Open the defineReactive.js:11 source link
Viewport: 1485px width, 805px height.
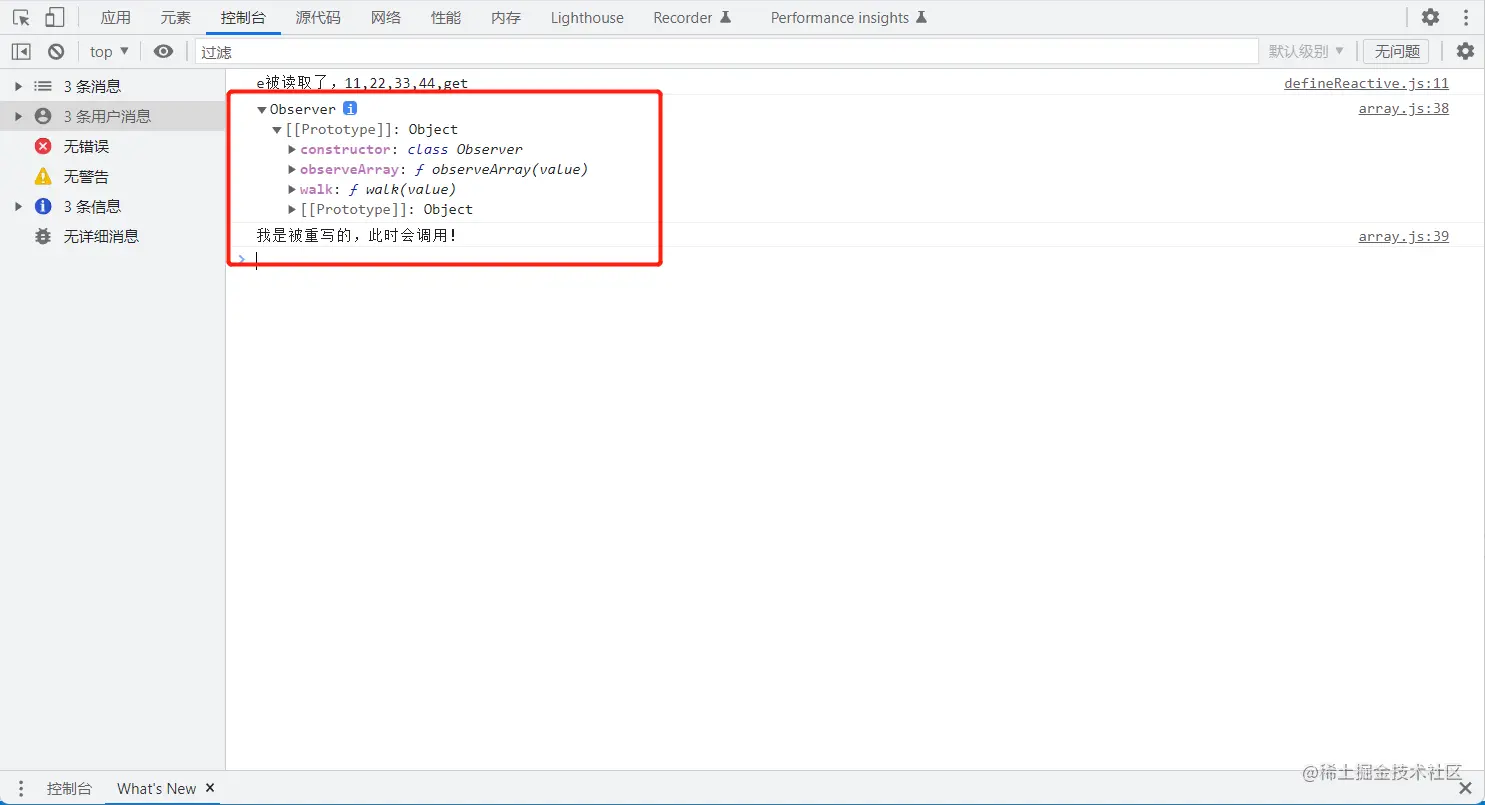(x=1366, y=83)
